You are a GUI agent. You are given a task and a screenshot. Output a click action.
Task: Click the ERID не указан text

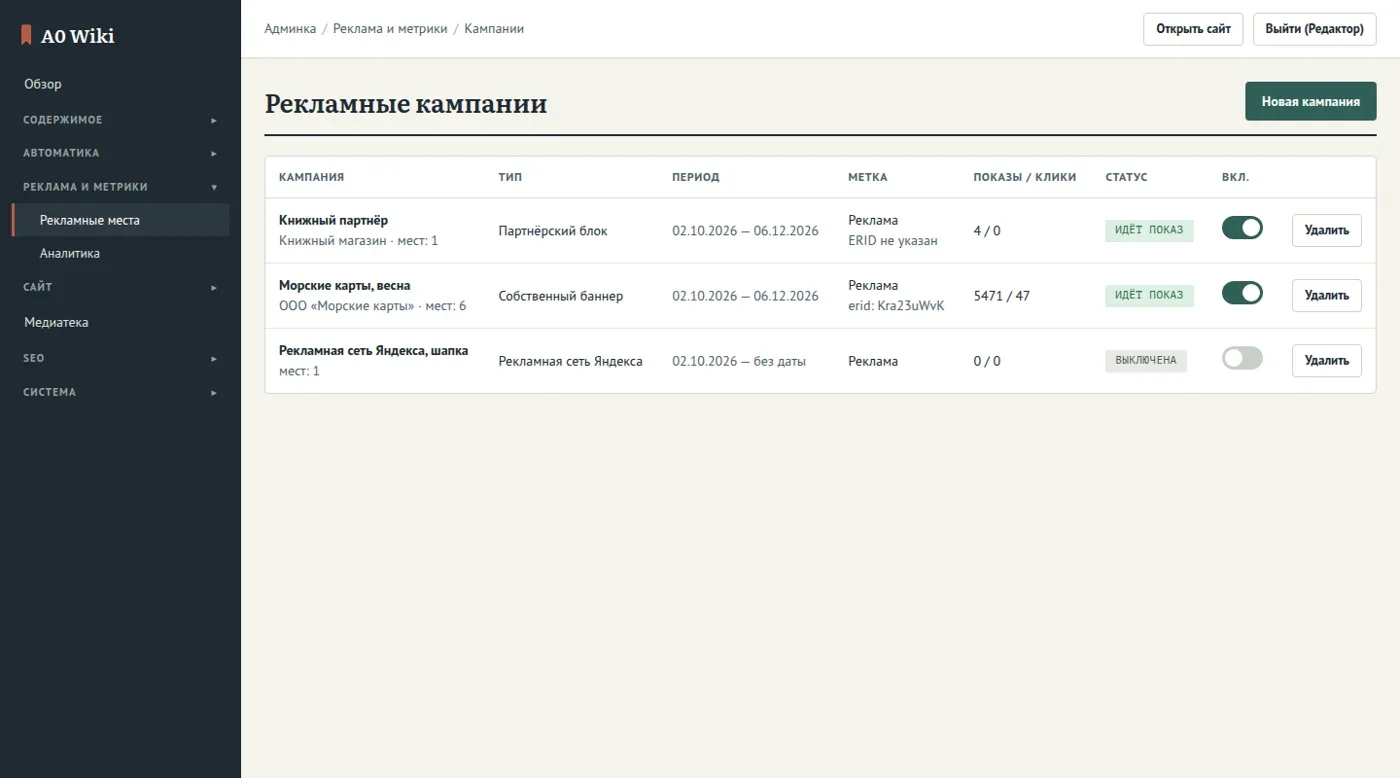(893, 240)
